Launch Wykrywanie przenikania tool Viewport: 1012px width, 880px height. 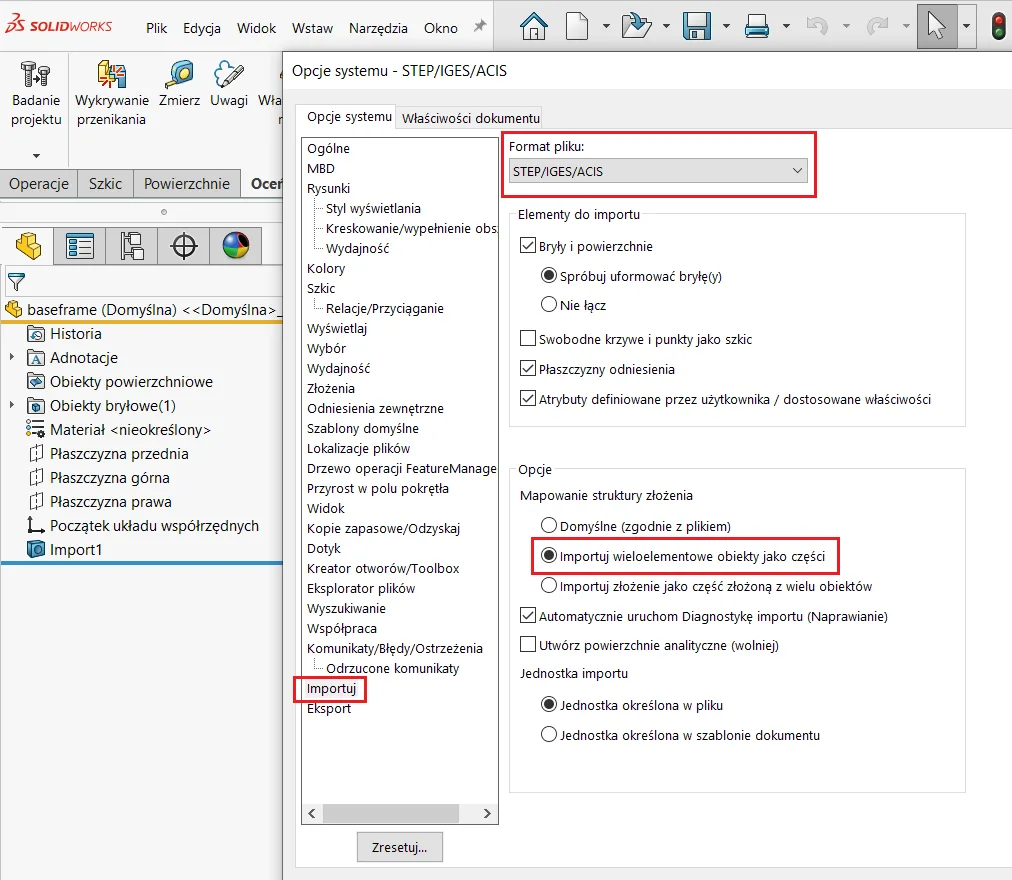(x=112, y=94)
